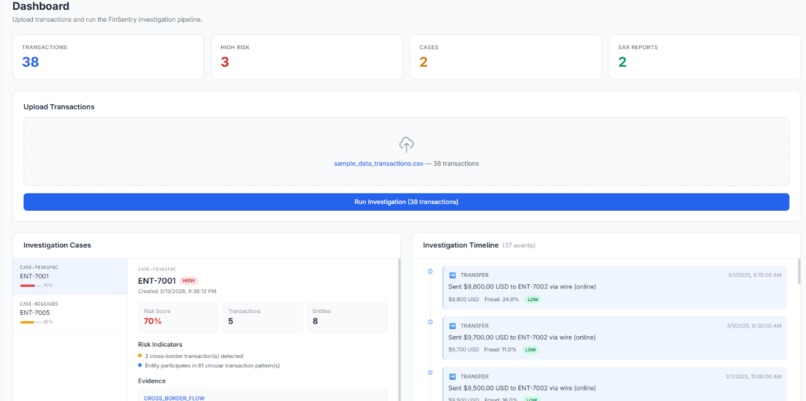Run Investigation on 38 transactions
Viewport: 806px width, 401px height.
[406, 202]
